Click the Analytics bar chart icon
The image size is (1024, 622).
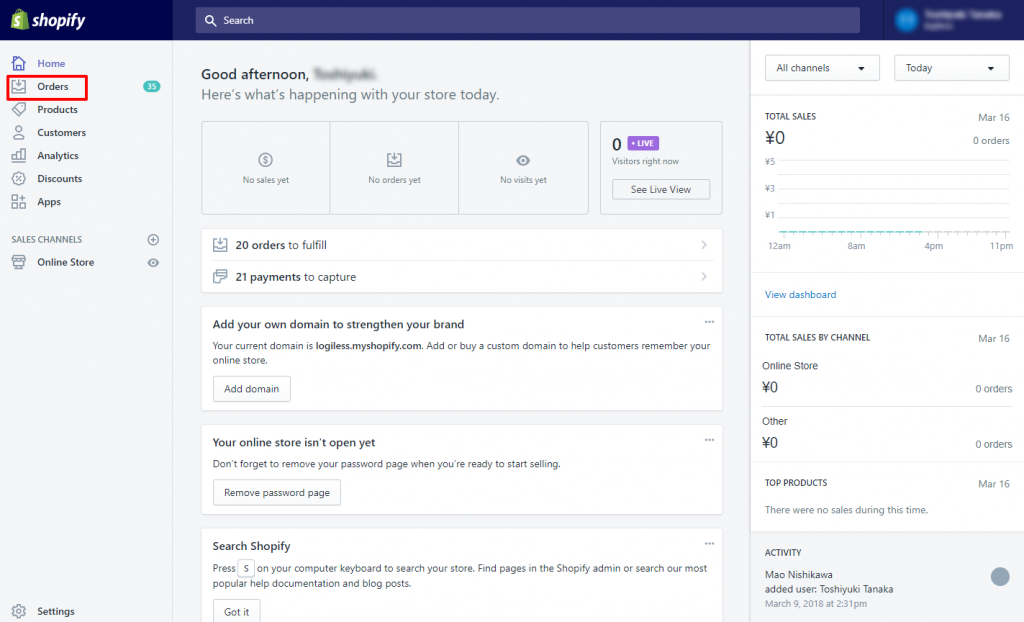click(x=18, y=156)
